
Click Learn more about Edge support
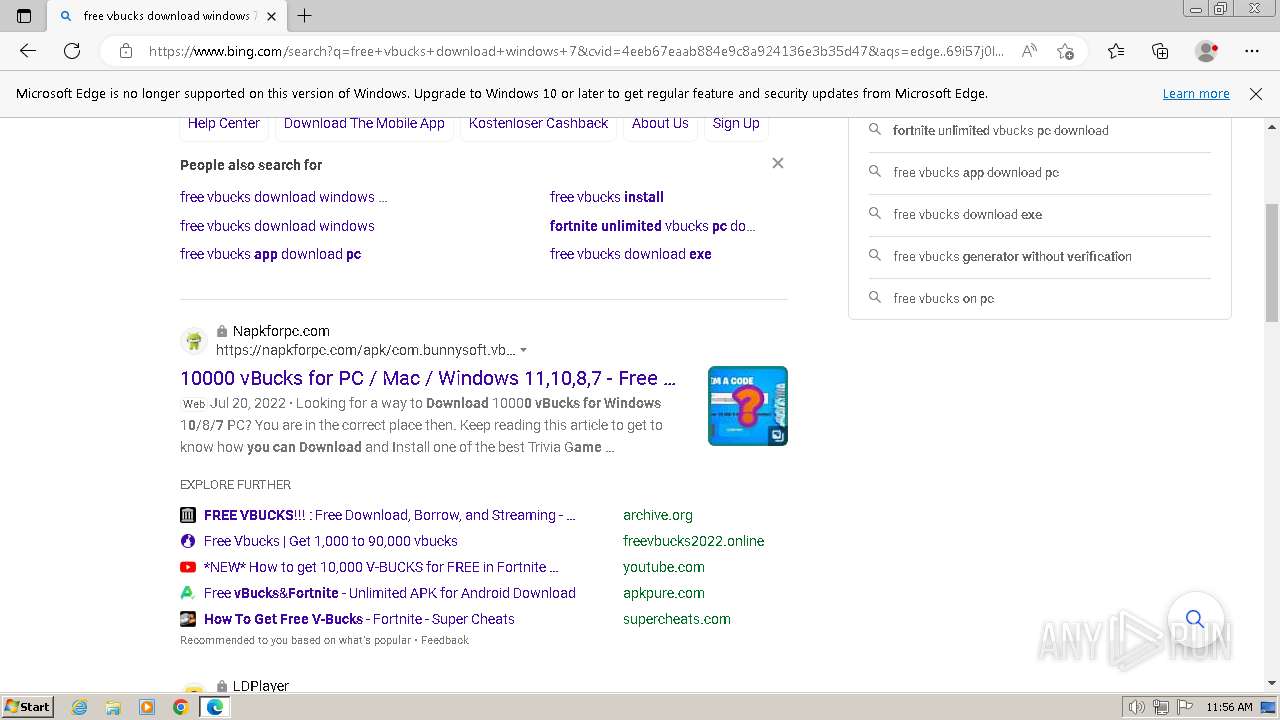[1196, 94]
